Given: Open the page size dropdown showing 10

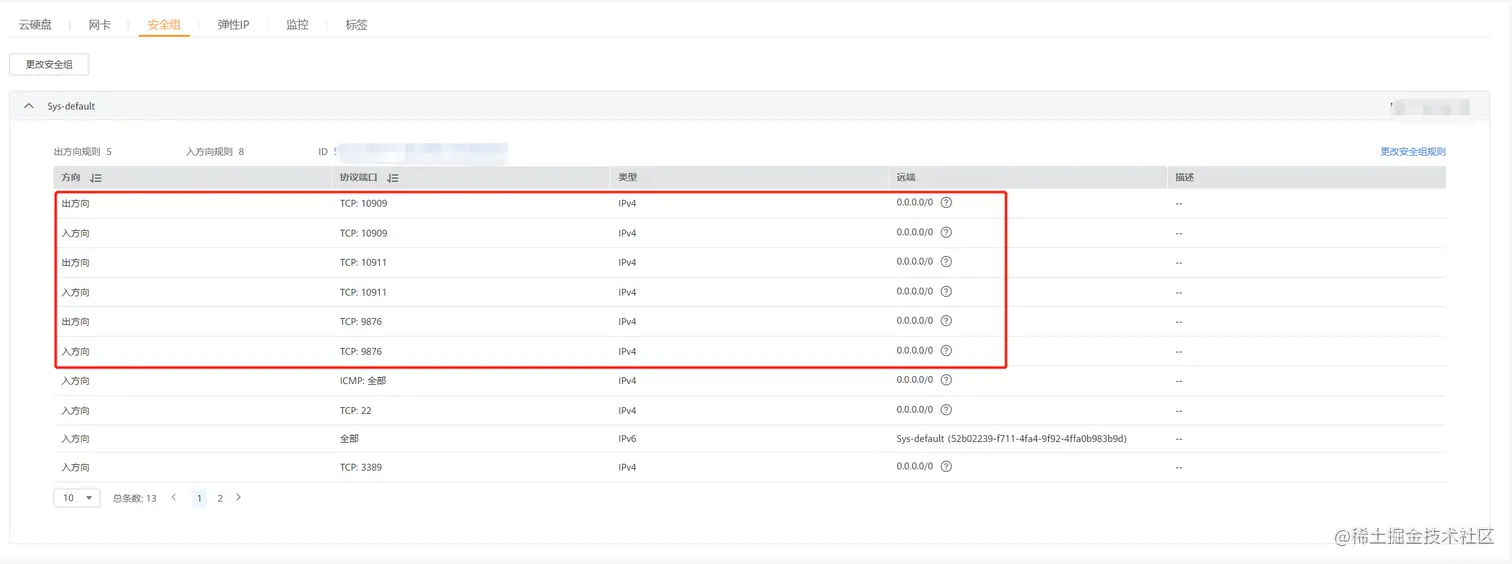Looking at the screenshot, I should pos(77,497).
